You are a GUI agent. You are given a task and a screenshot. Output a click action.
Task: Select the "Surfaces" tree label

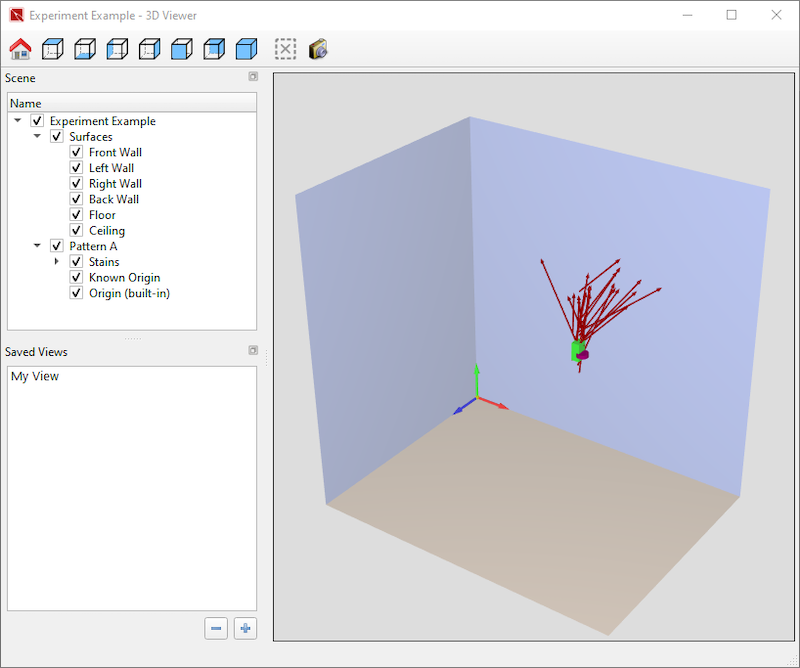click(91, 137)
